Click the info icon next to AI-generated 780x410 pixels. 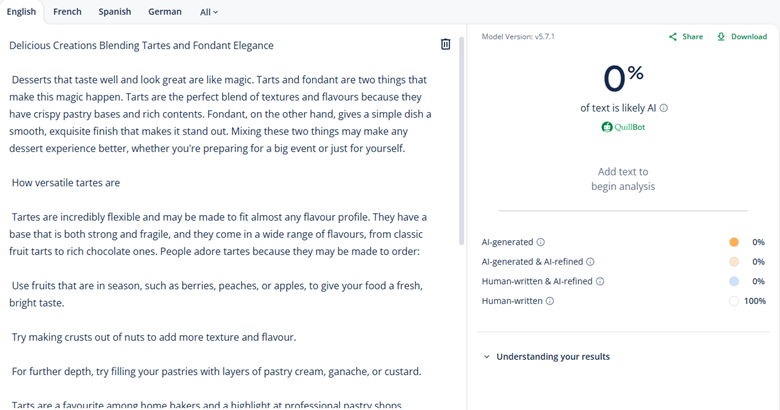pos(541,242)
